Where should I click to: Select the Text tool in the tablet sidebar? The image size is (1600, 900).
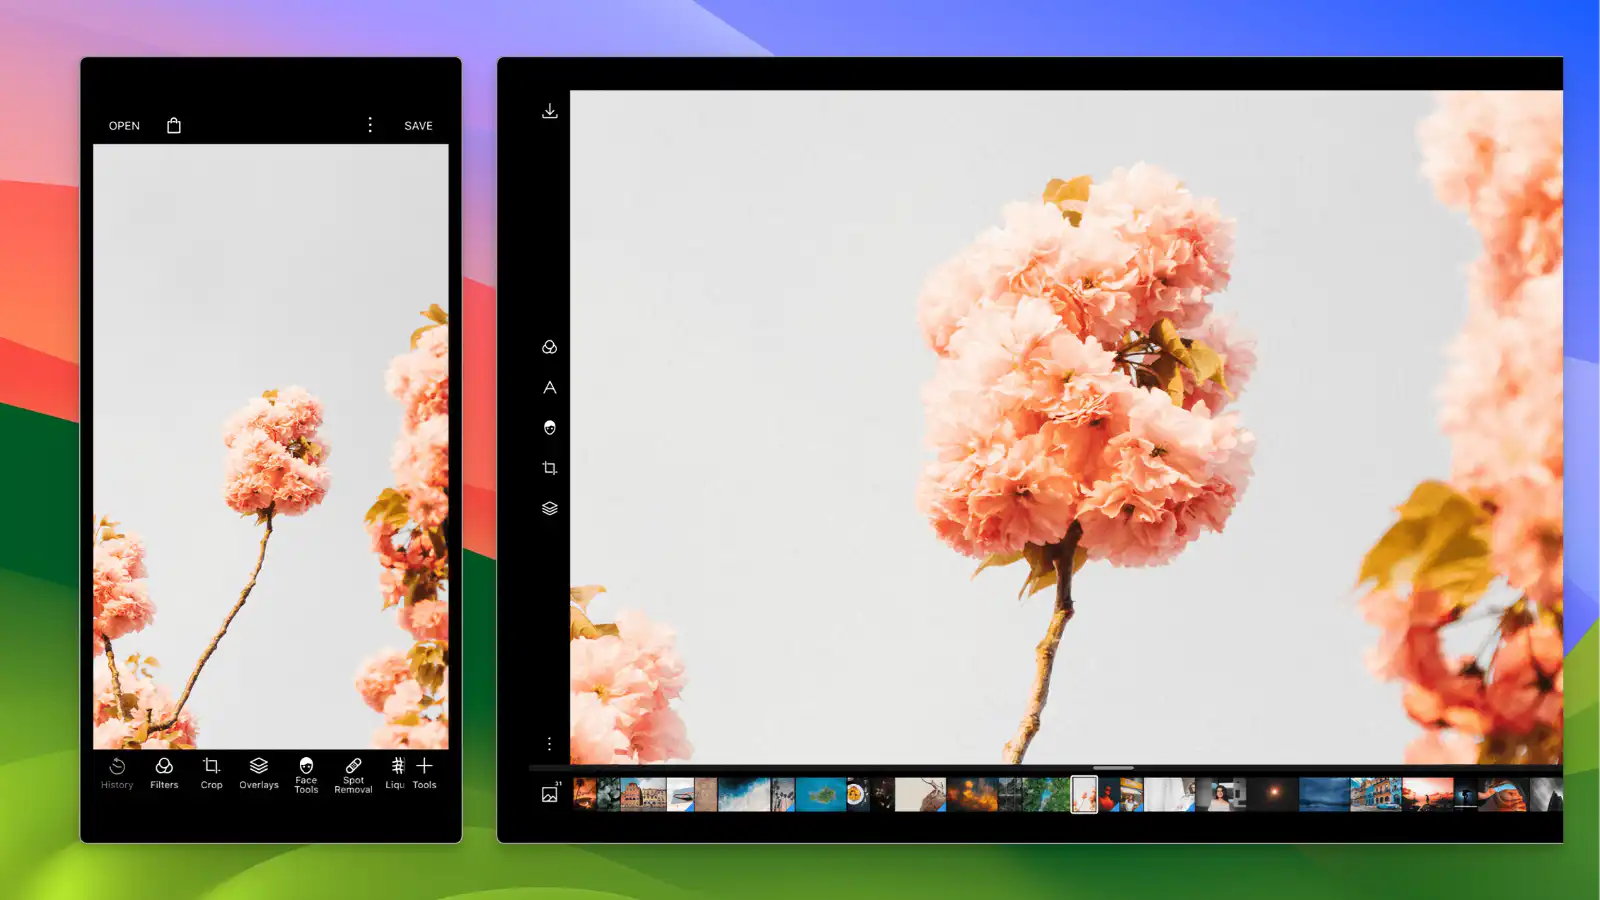click(549, 388)
